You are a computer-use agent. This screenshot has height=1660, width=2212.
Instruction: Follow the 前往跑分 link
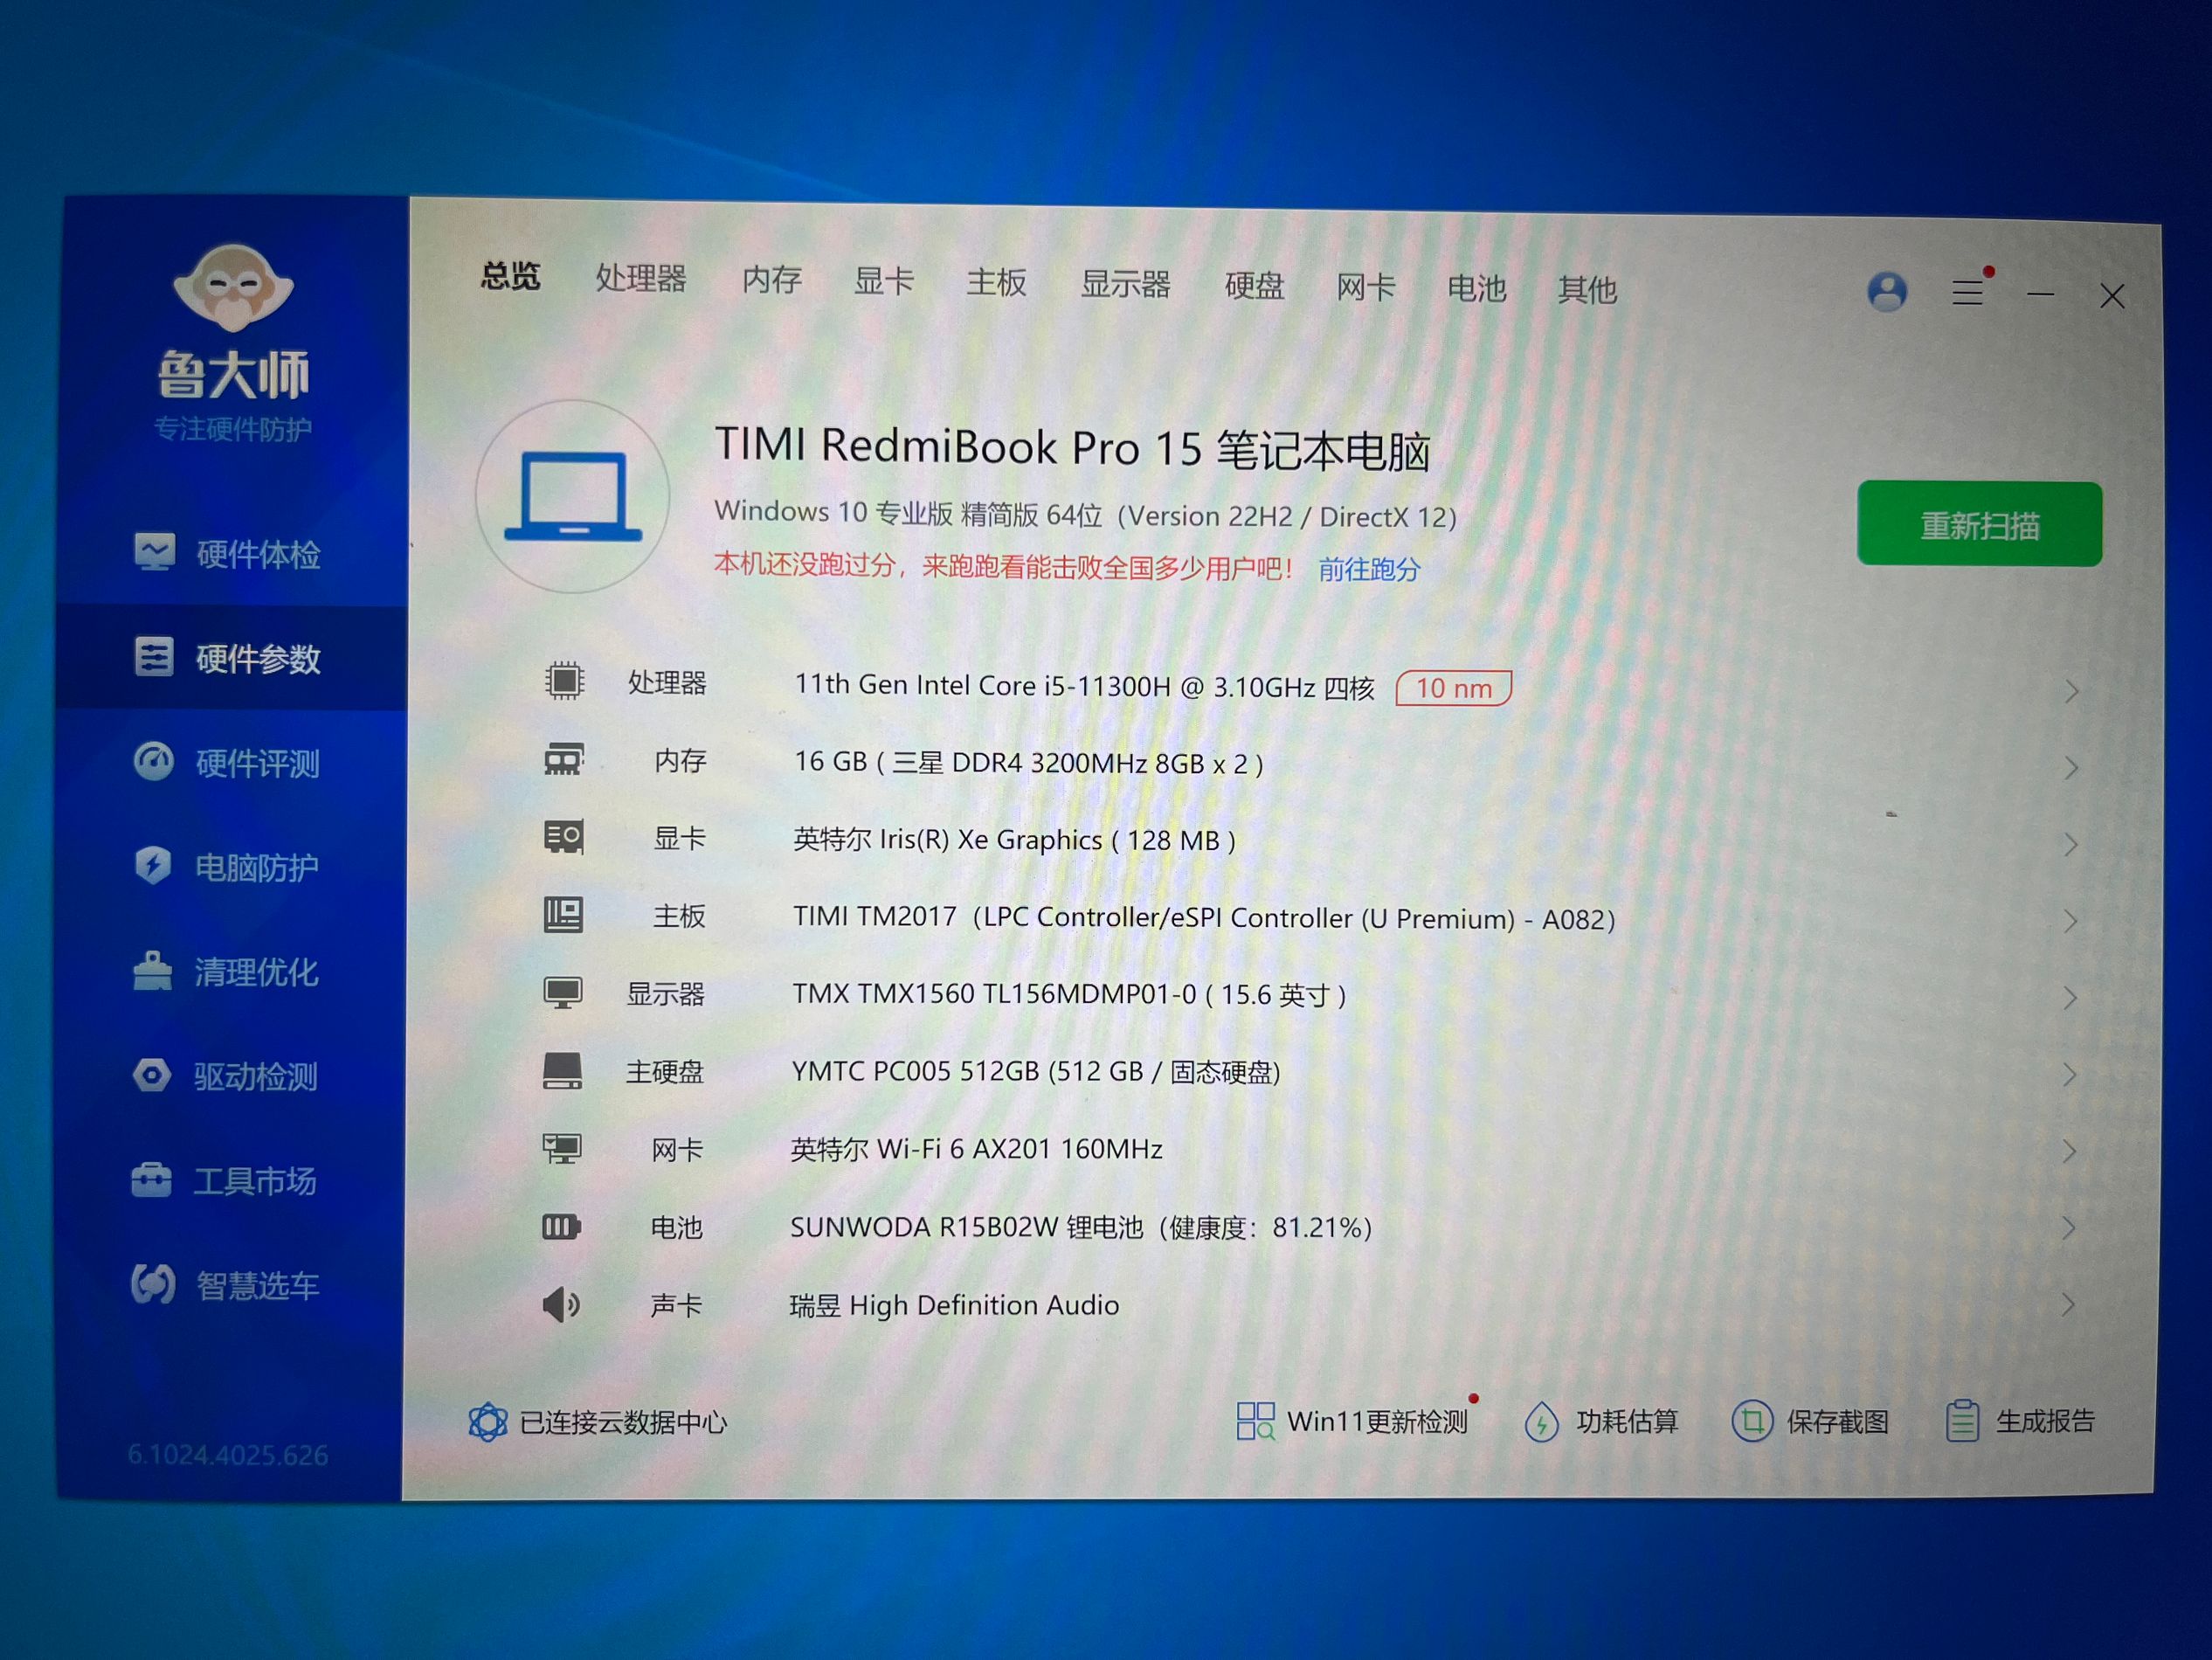tap(1369, 569)
